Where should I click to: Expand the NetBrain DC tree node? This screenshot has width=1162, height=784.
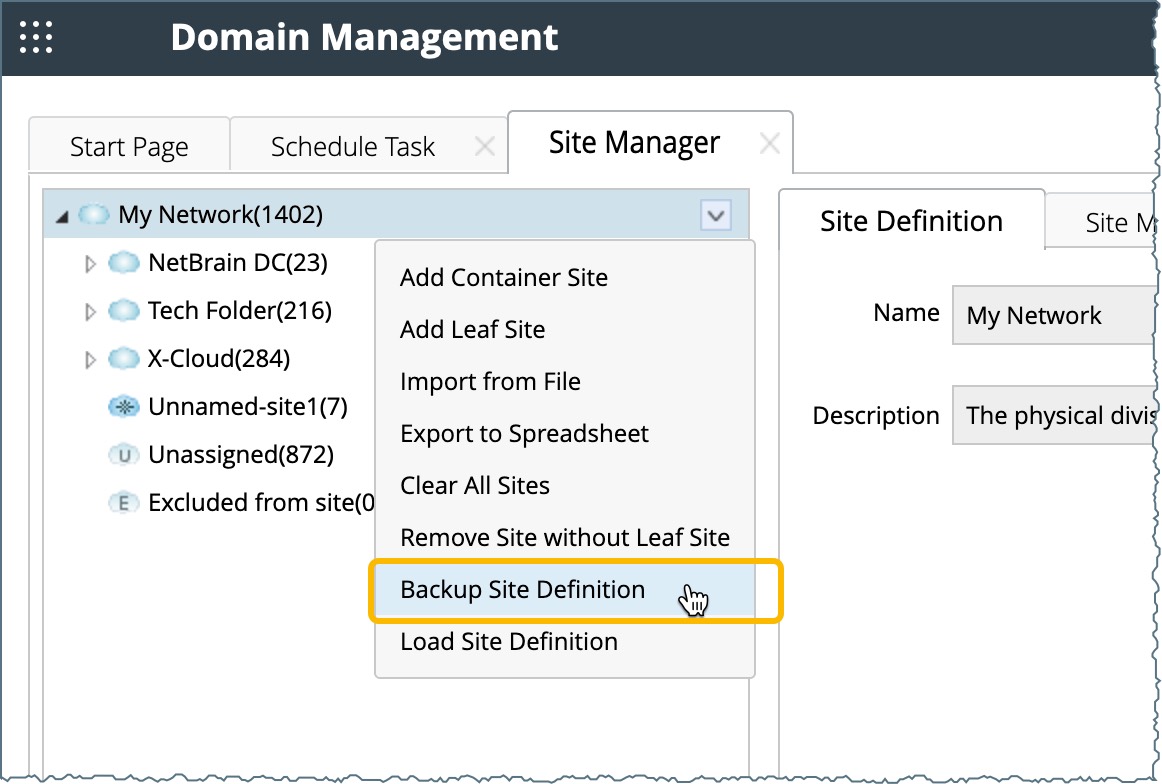click(x=91, y=264)
